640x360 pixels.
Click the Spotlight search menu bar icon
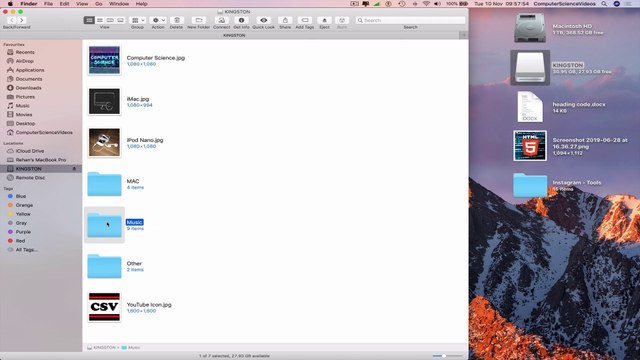coord(604,4)
